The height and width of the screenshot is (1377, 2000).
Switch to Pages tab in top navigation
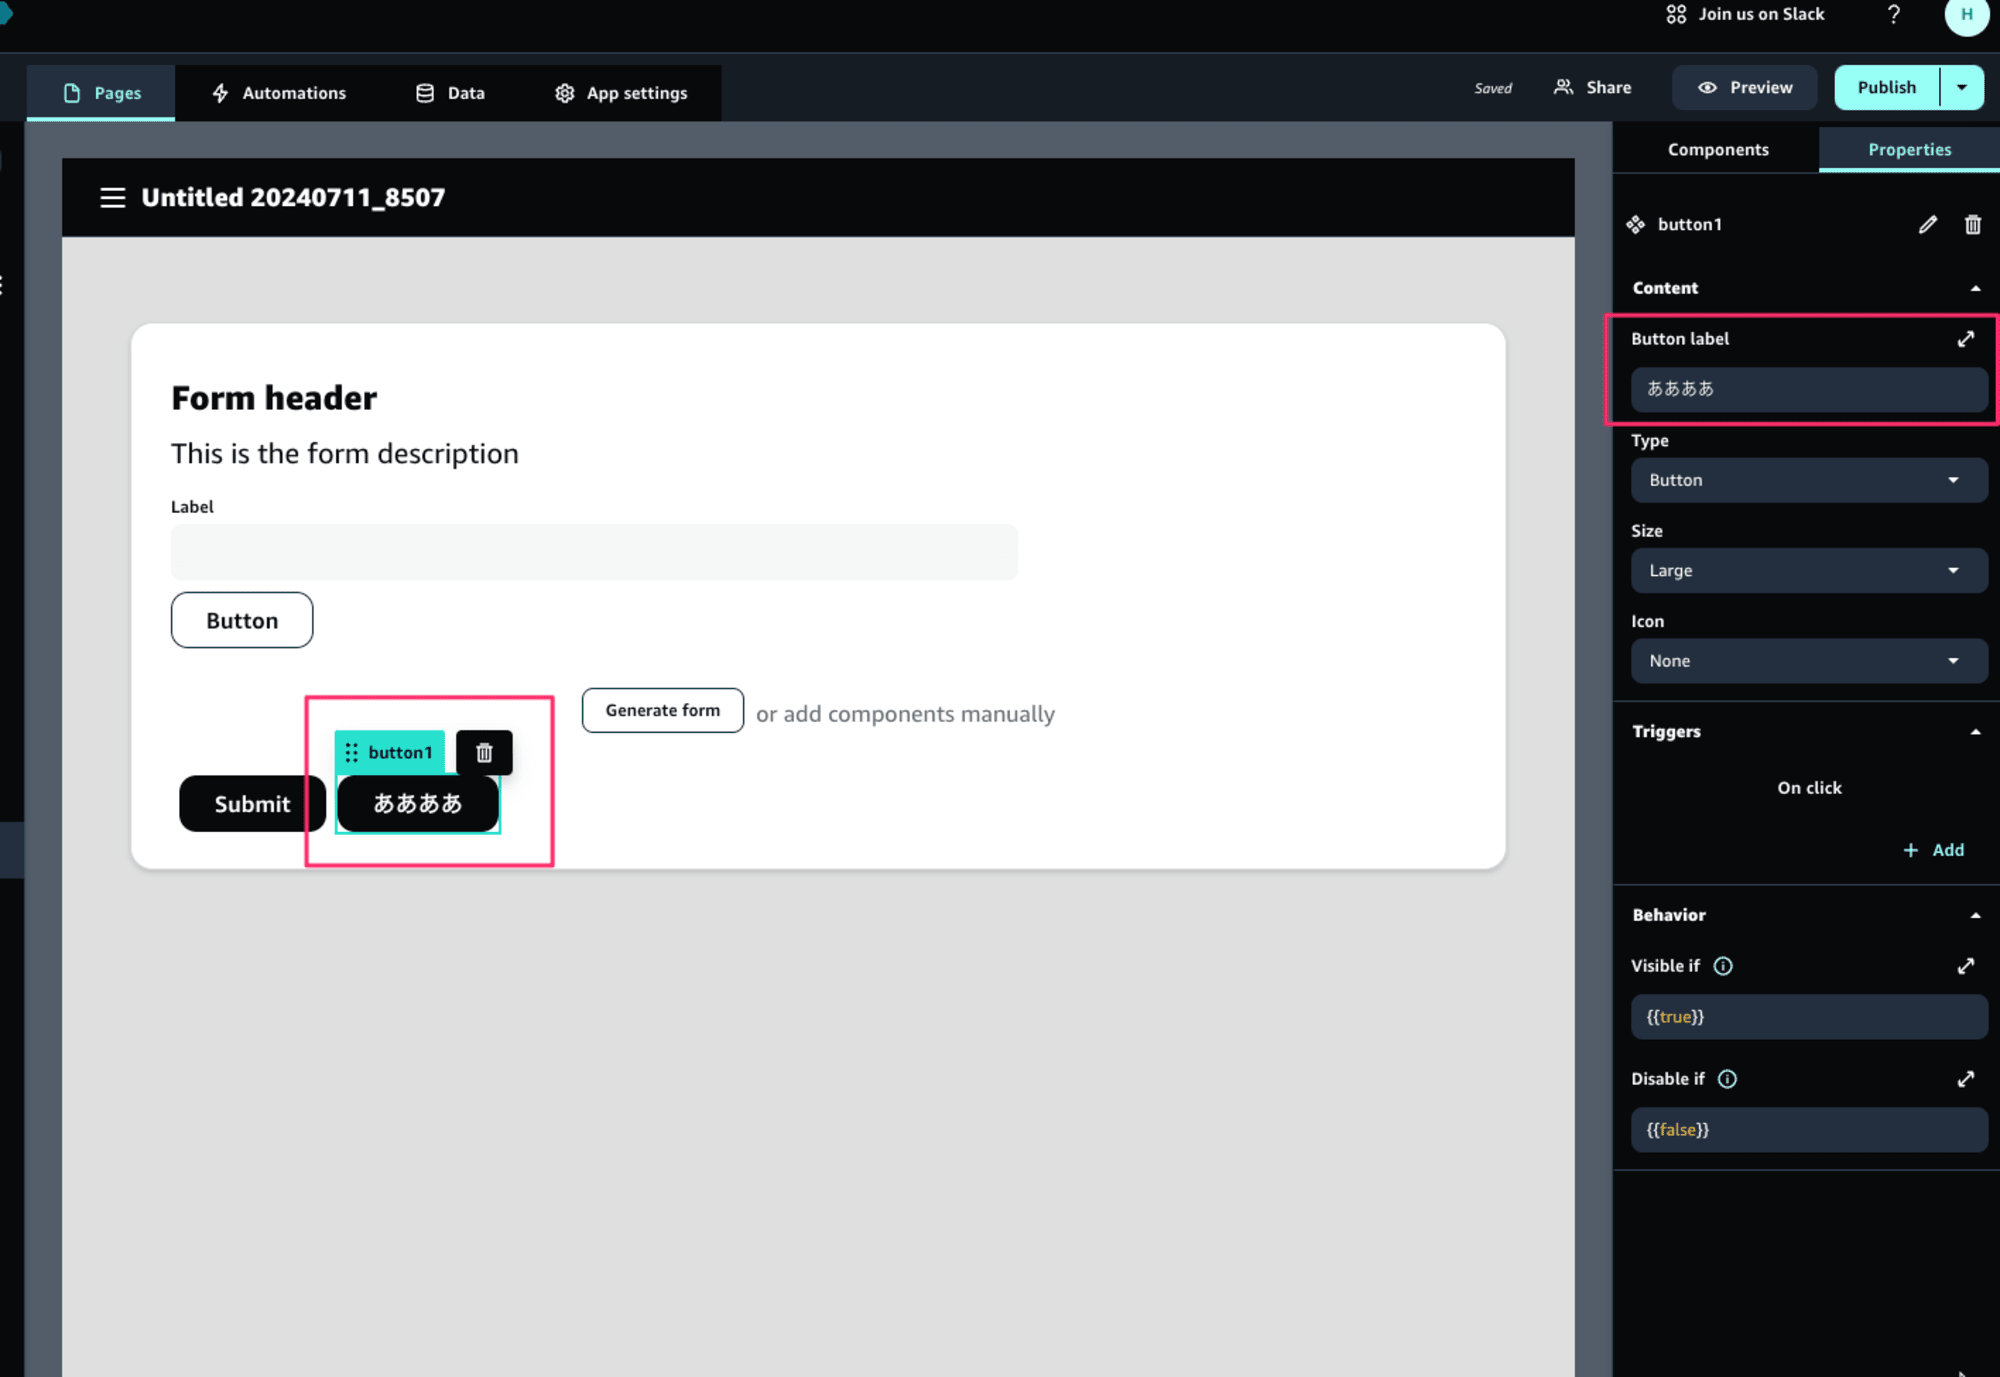pyautogui.click(x=100, y=91)
